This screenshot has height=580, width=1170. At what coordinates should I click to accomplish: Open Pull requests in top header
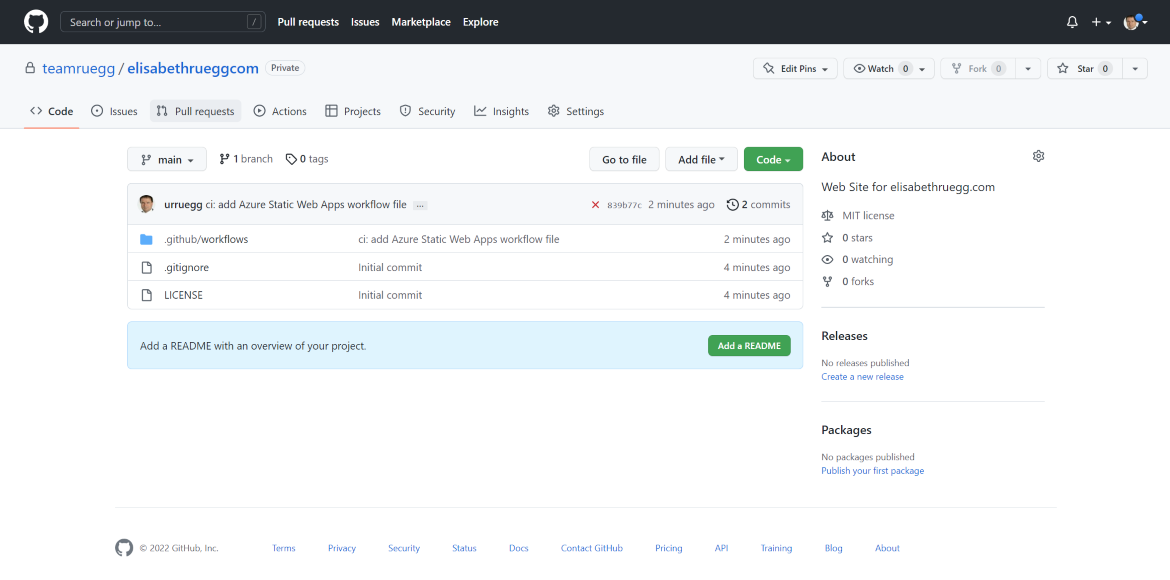coord(308,22)
